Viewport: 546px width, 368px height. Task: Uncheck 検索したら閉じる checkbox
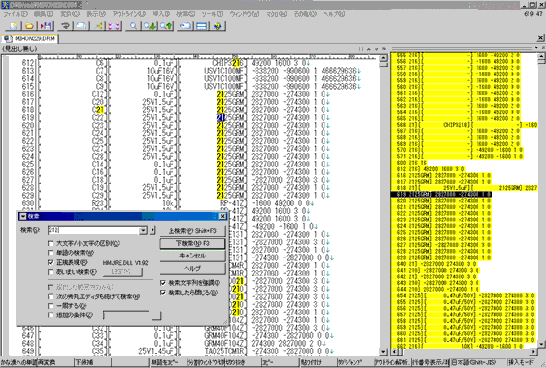[163, 292]
